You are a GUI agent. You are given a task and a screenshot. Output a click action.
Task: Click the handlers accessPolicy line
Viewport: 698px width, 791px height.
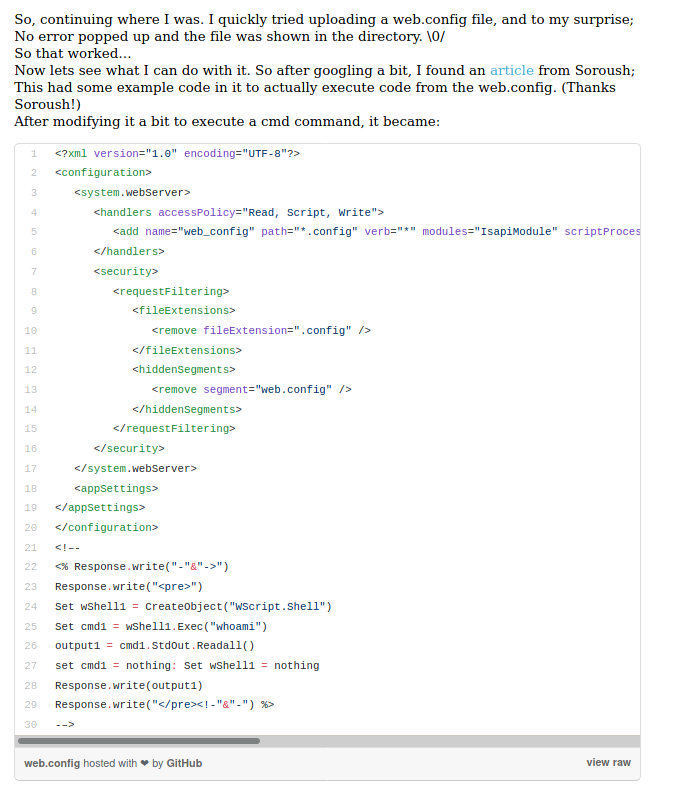click(239, 212)
